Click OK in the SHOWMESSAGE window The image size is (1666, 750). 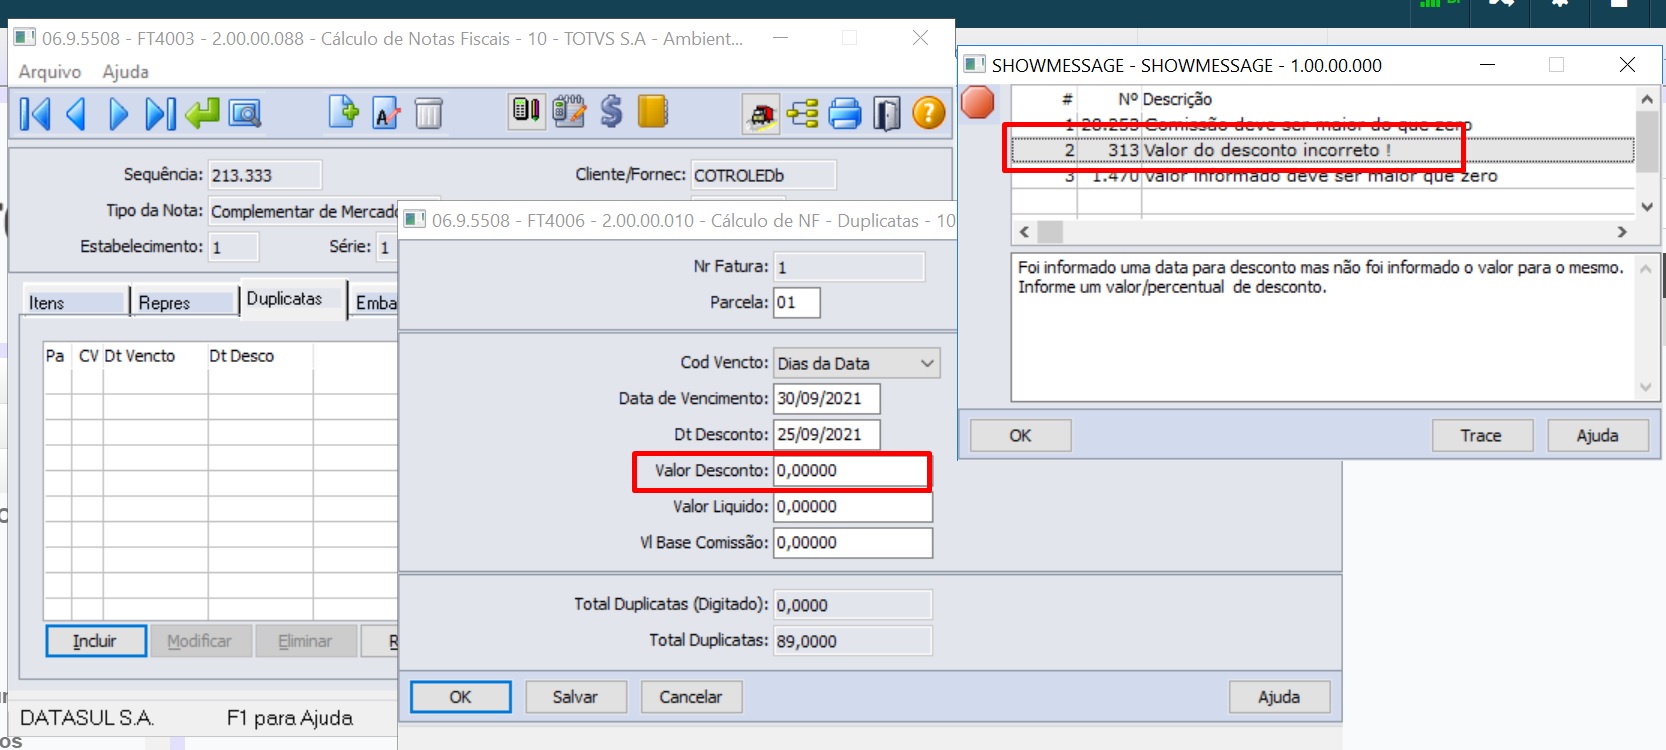point(1020,435)
